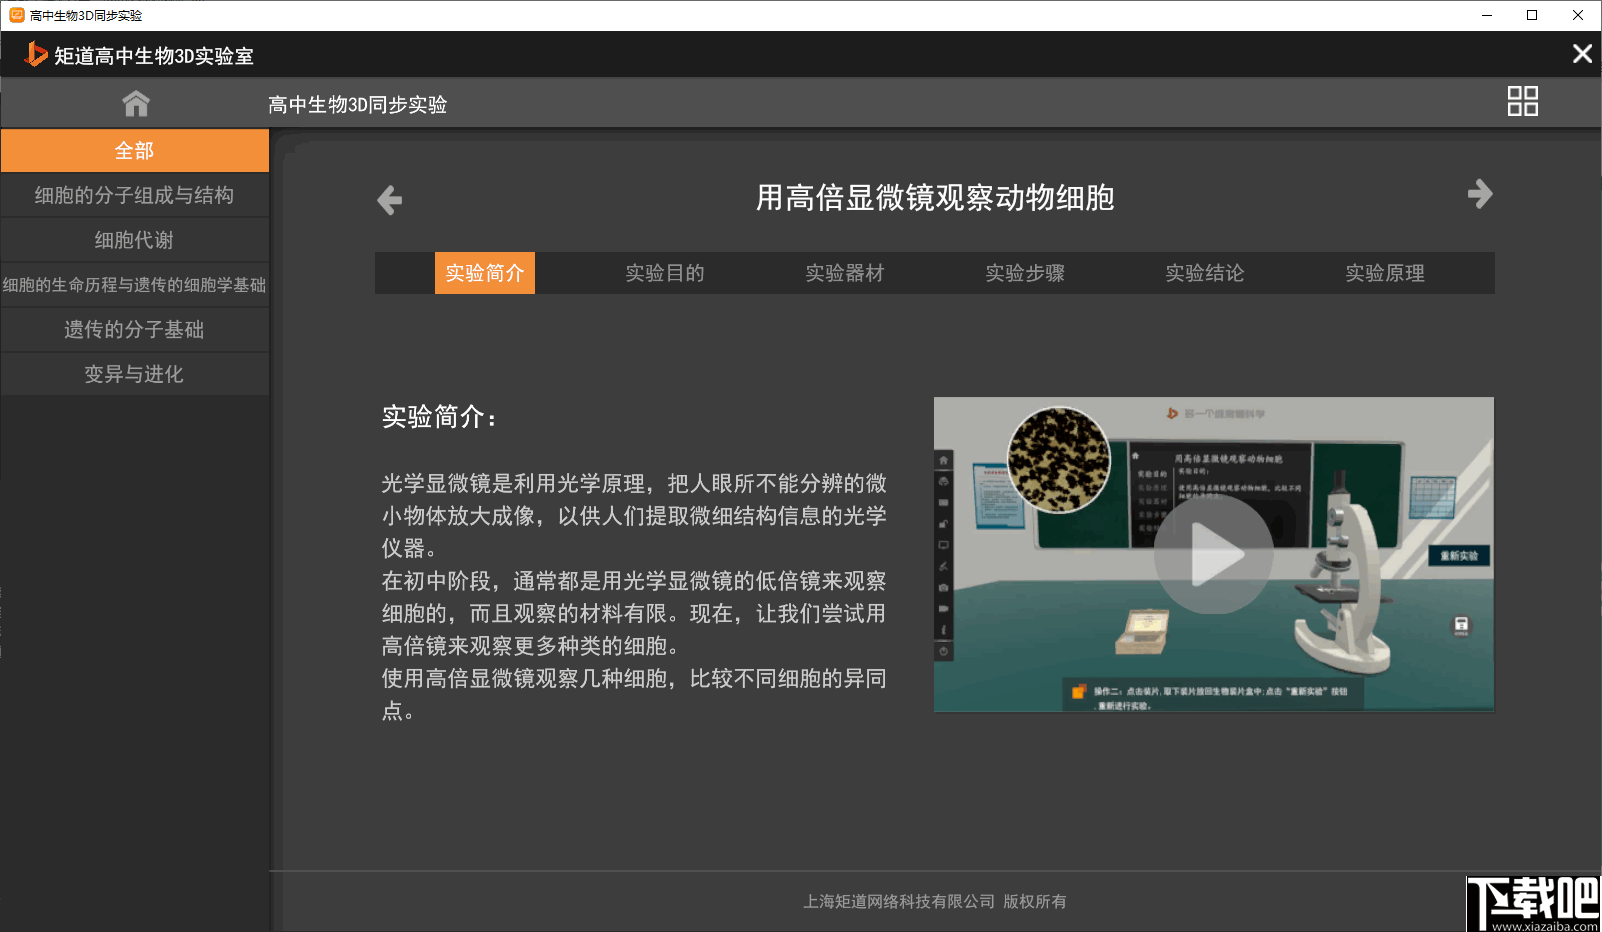
Task: Play the experiment preview video
Action: 1213,554
